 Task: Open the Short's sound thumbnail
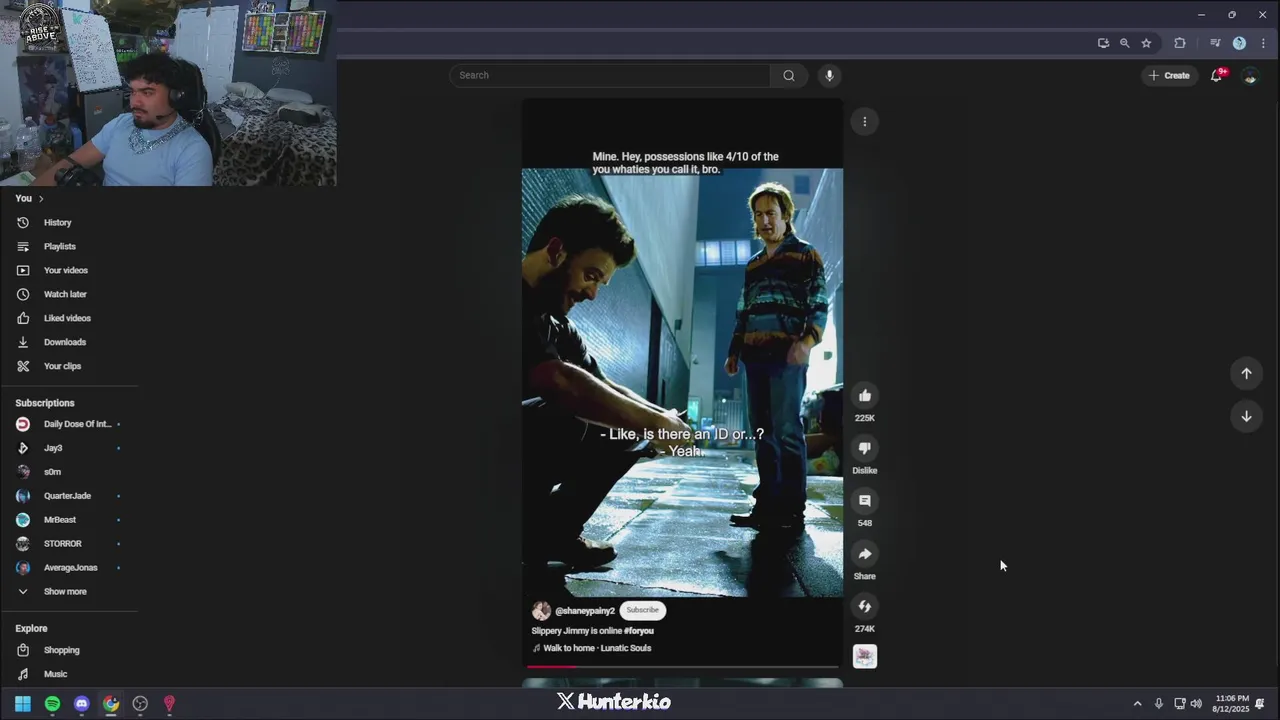tap(865, 656)
